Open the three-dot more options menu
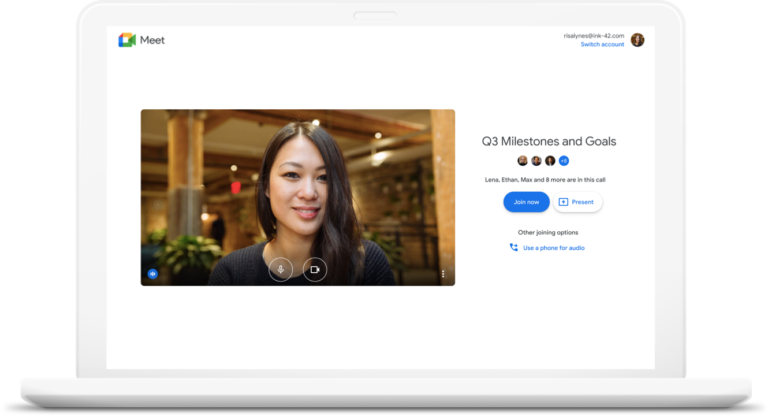768x416 pixels. pyautogui.click(x=443, y=273)
